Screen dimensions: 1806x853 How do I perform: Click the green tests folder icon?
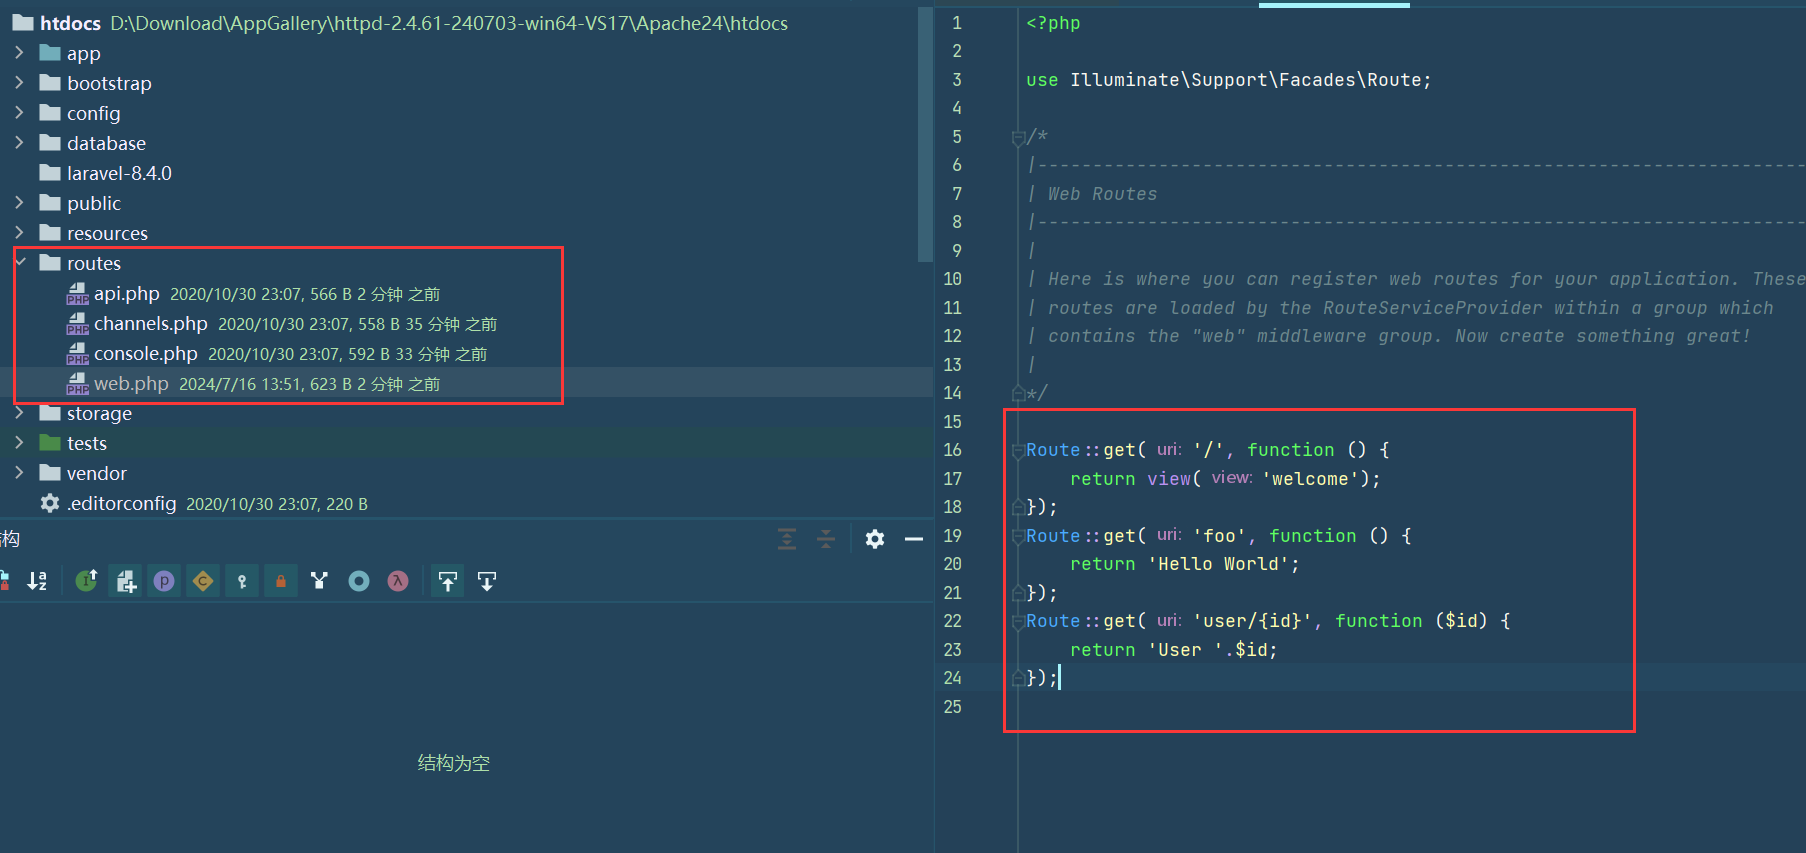click(x=50, y=442)
